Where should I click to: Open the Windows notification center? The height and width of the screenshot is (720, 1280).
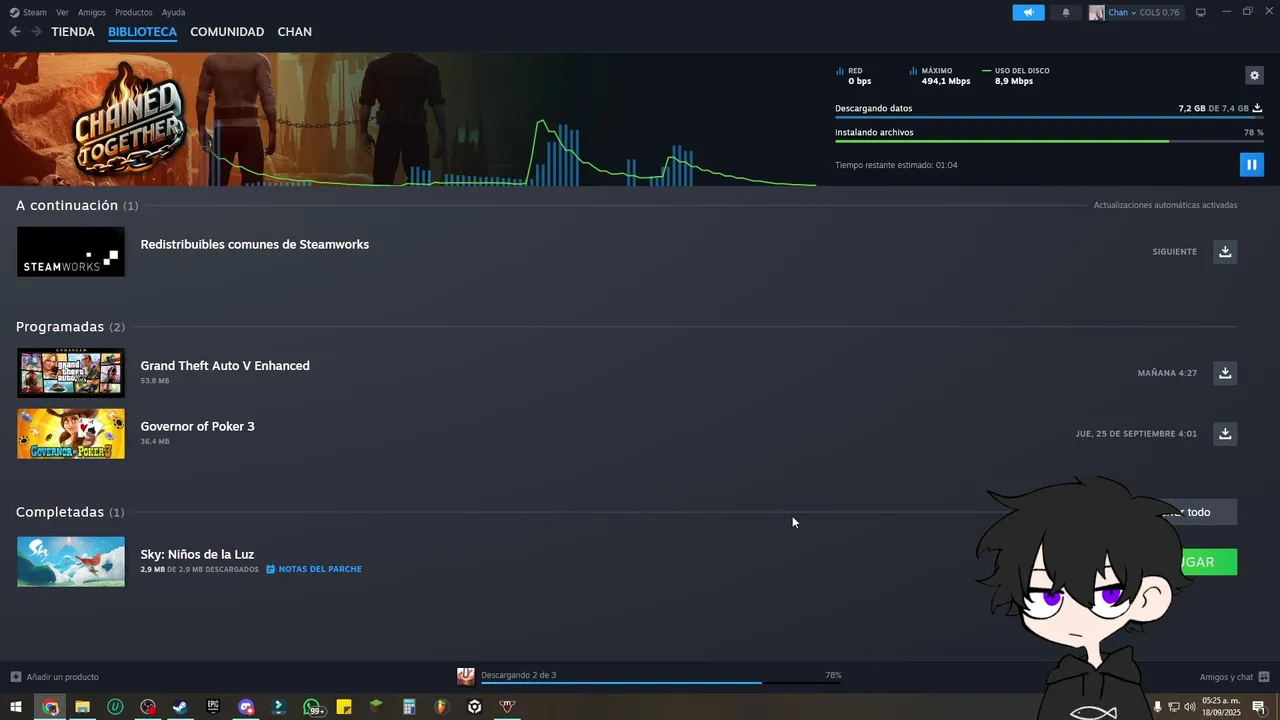coord(1259,707)
